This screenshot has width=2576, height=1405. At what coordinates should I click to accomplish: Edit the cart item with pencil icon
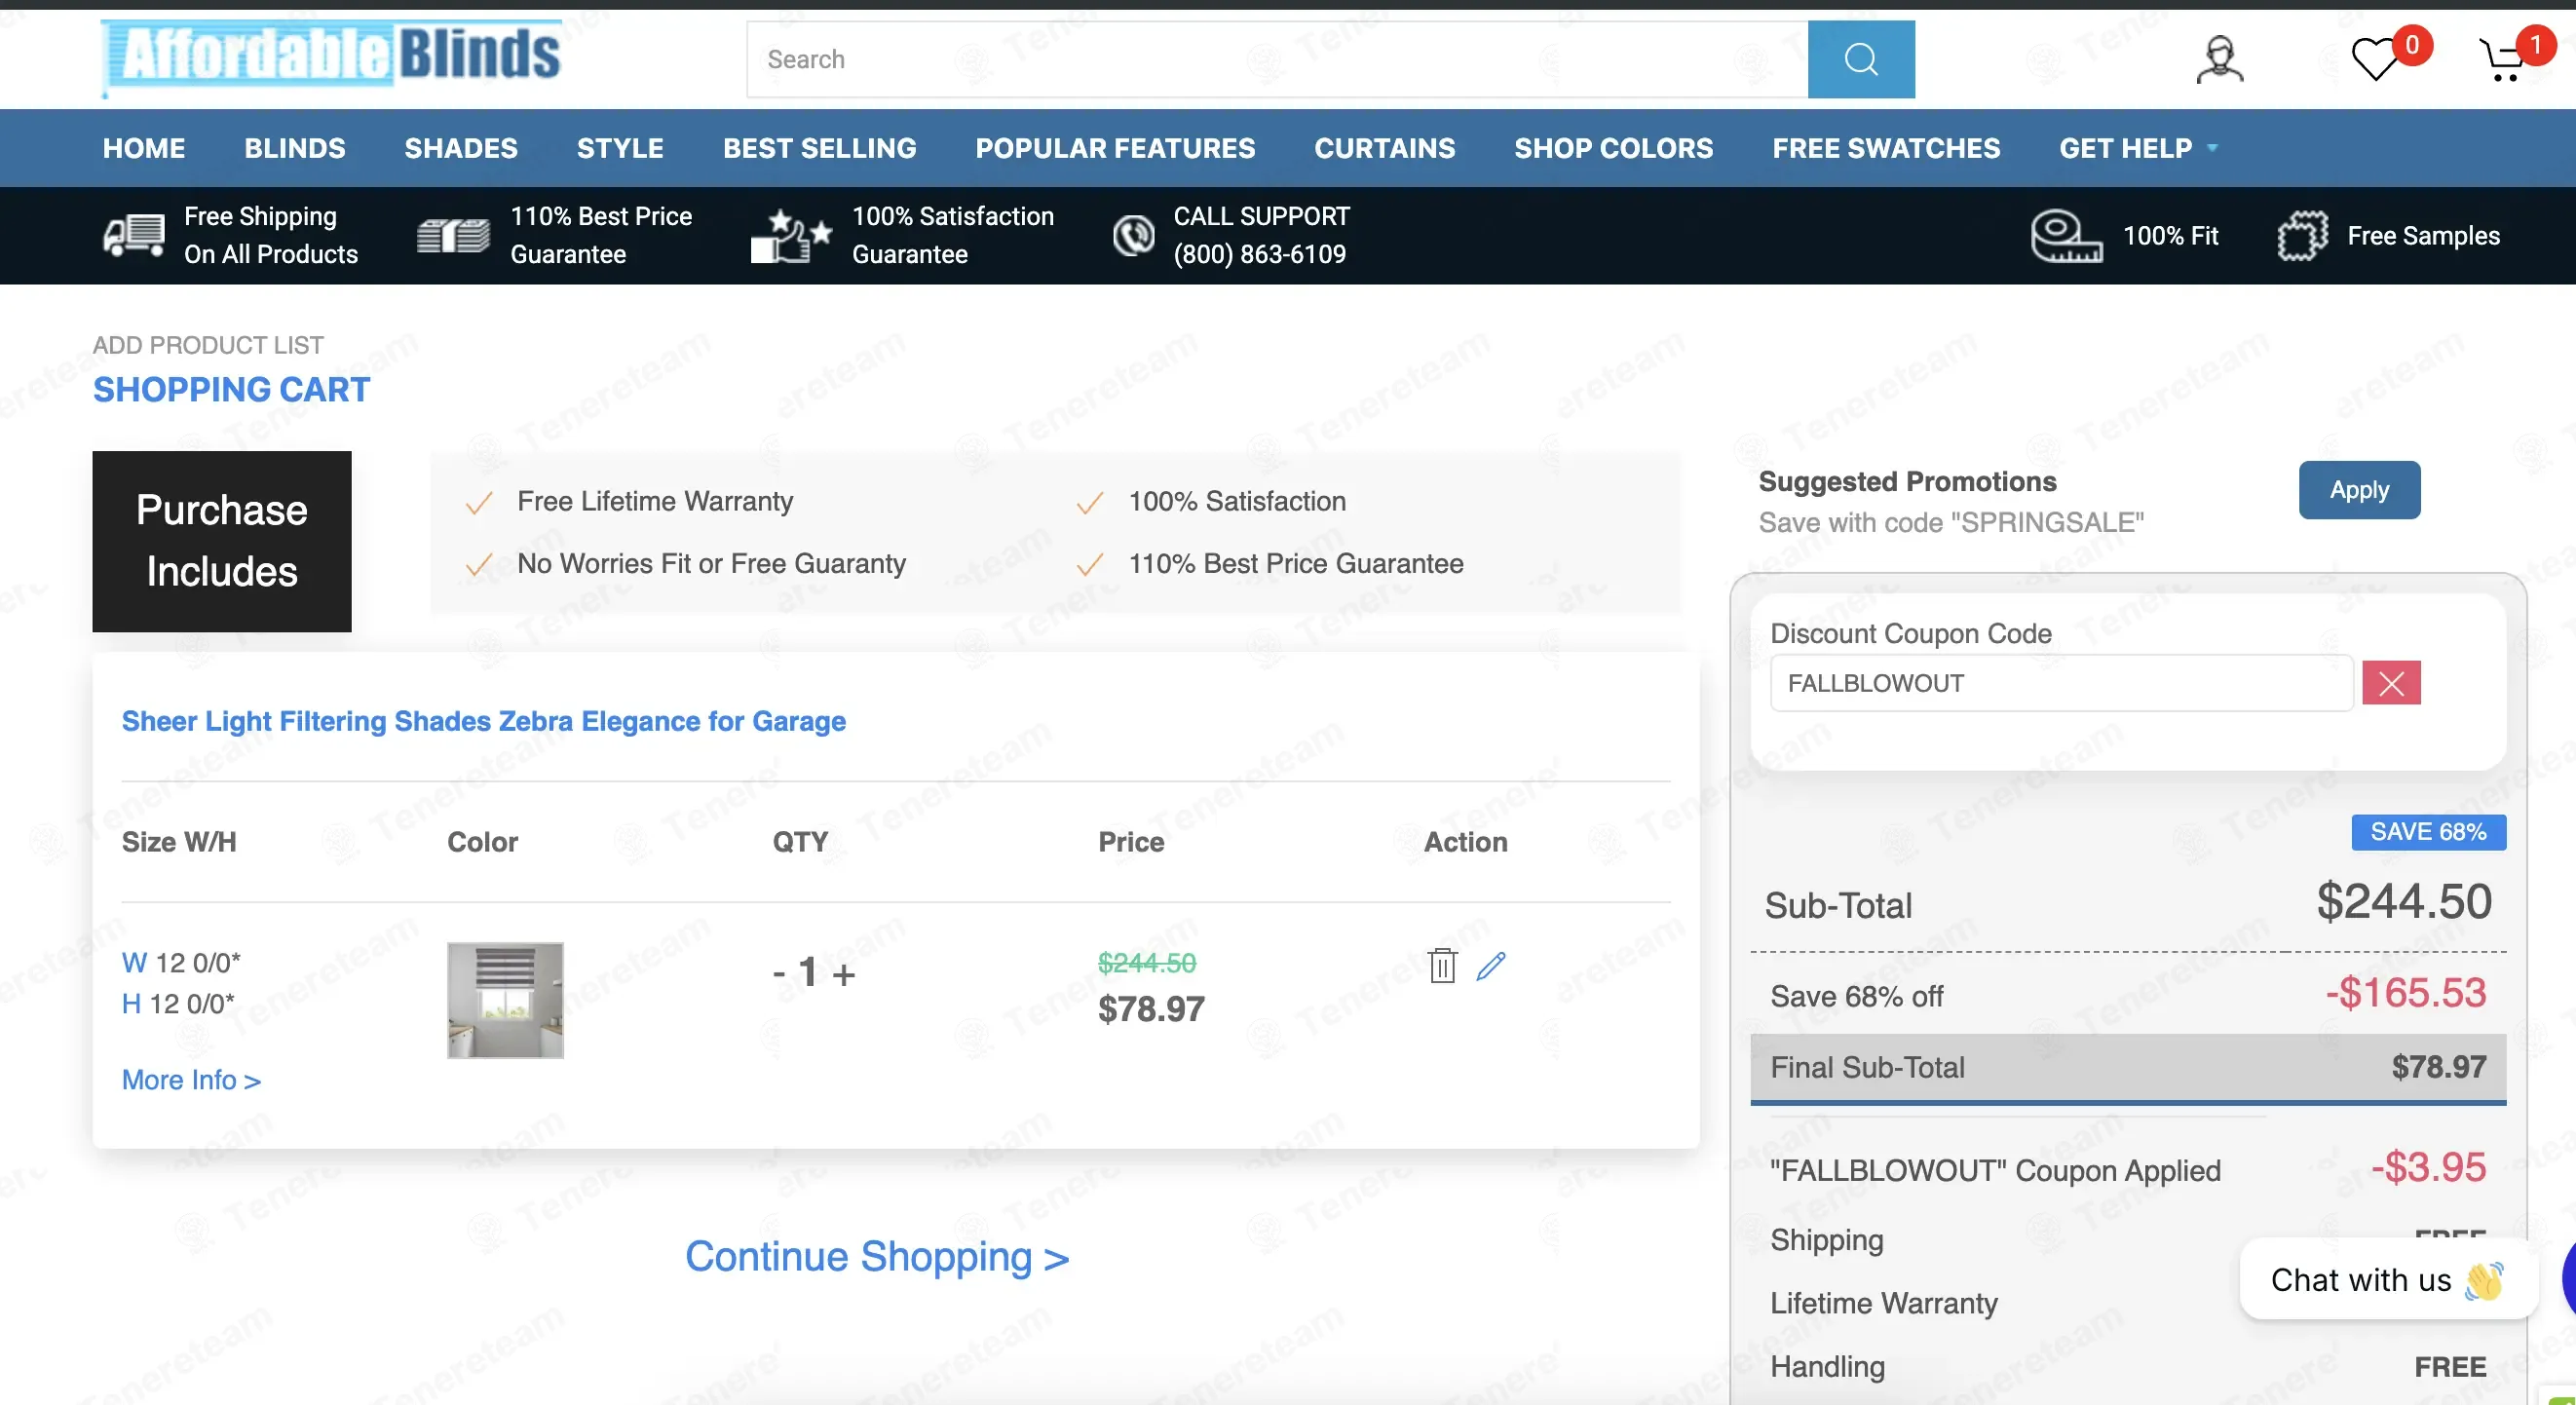(x=1491, y=966)
